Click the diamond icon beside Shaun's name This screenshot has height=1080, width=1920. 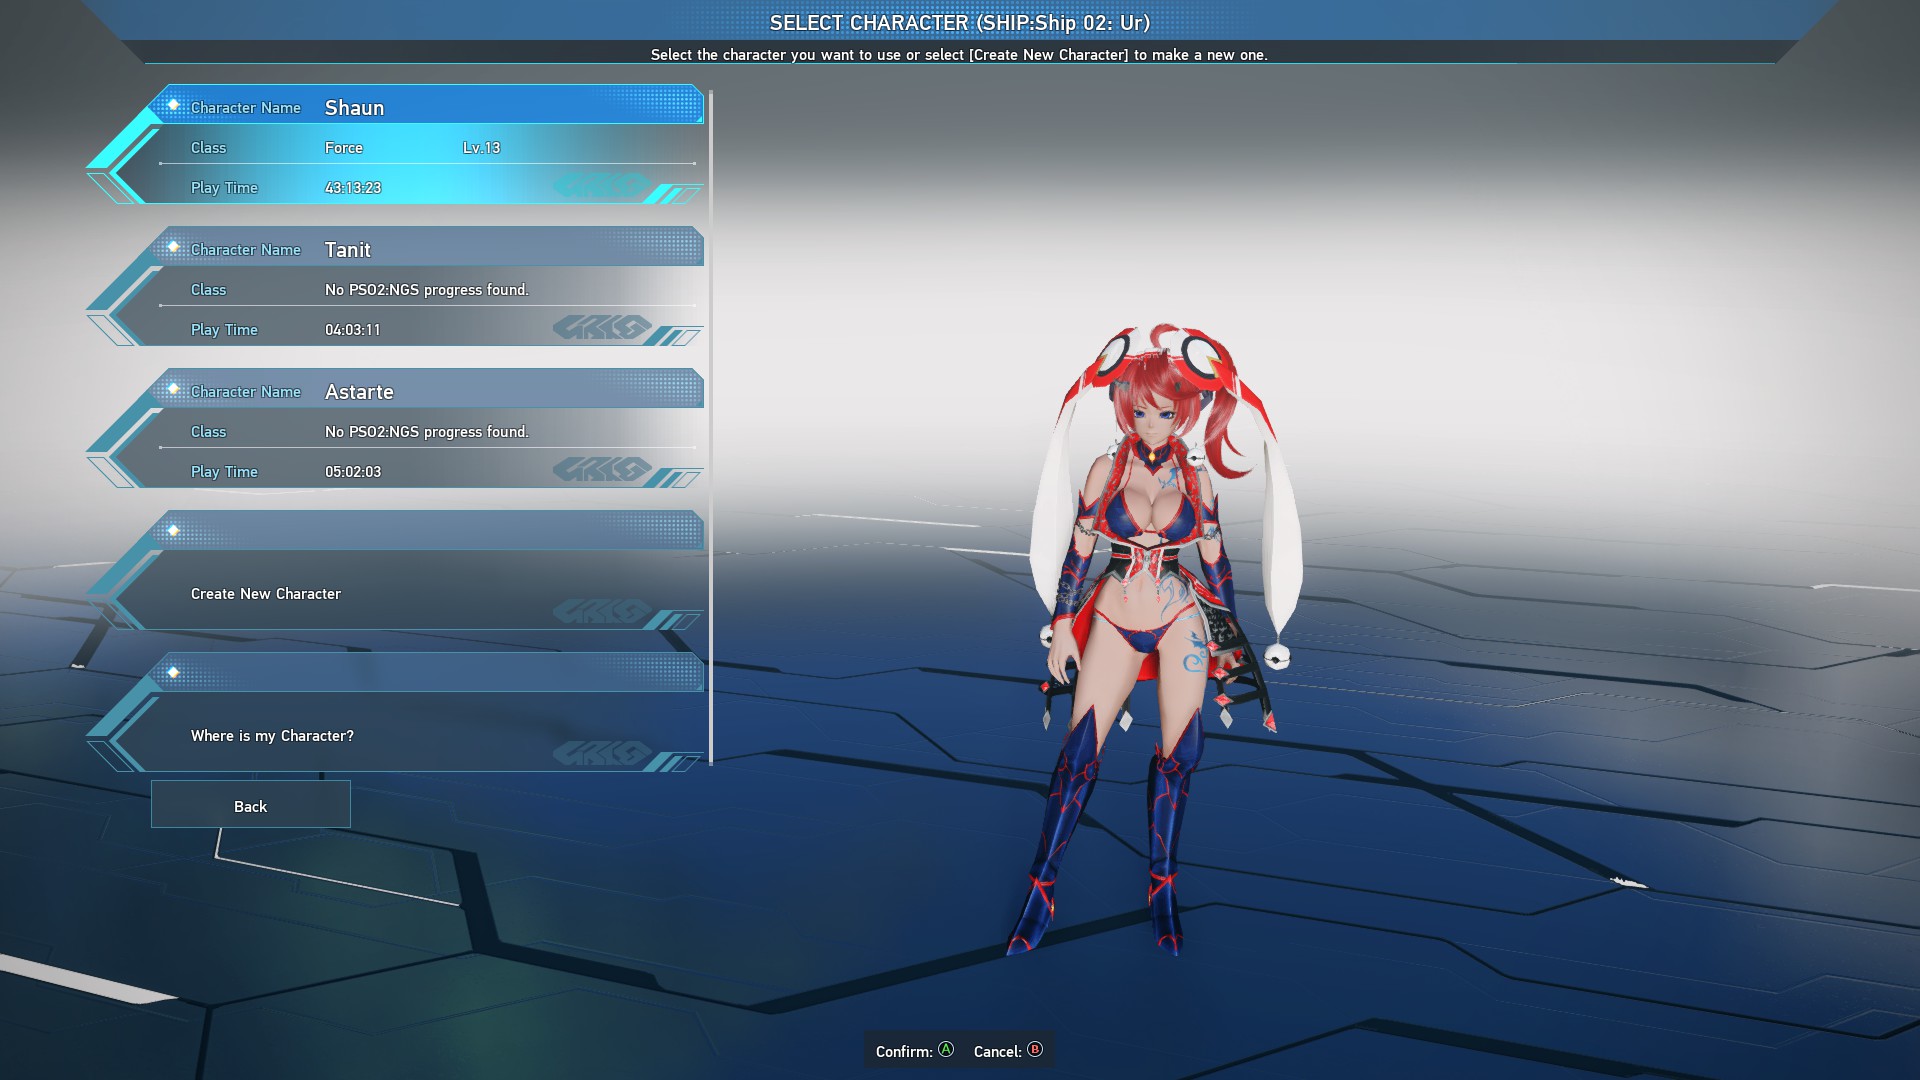173,105
